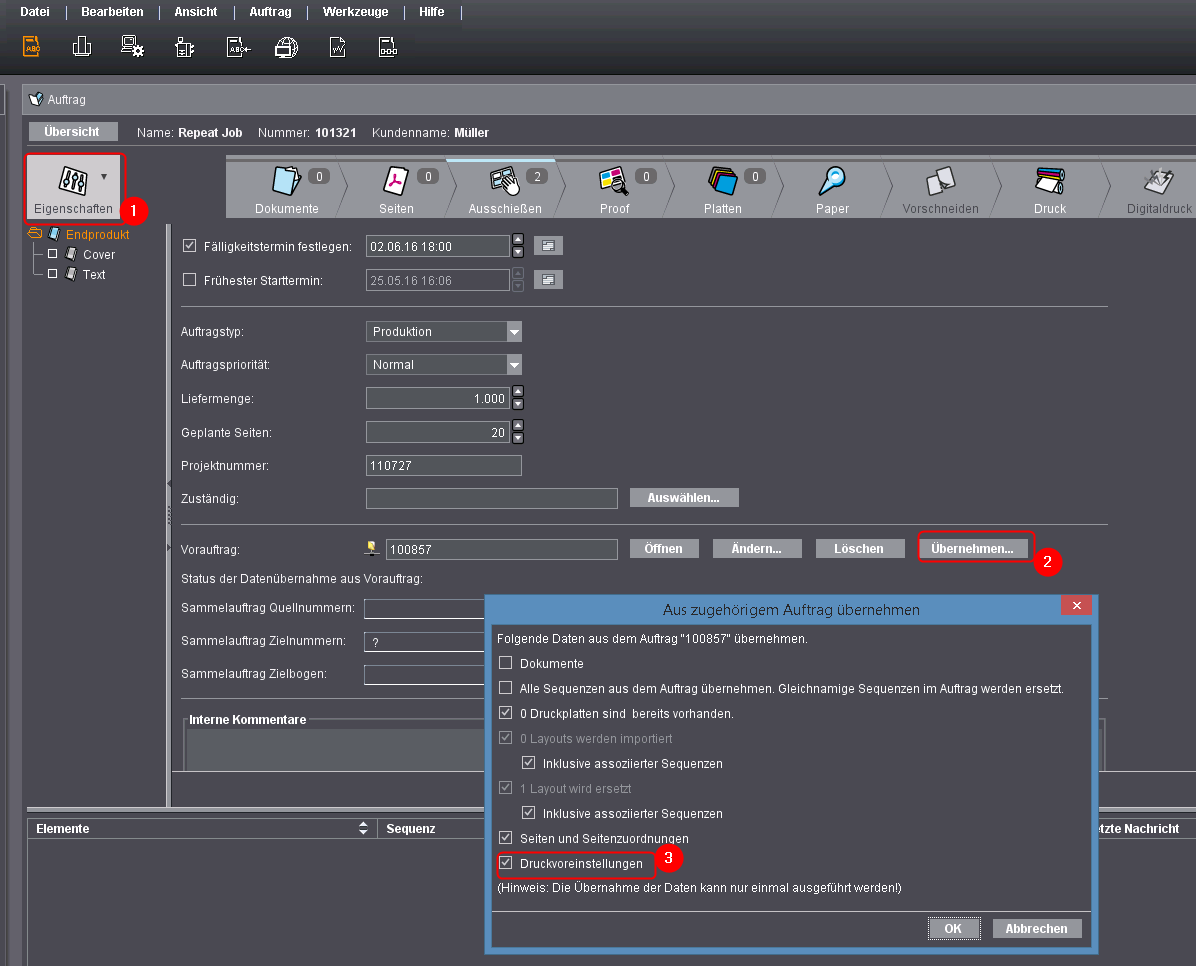The image size is (1196, 966).
Task: Click the document ABC arrow toolbar icon
Action: (x=238, y=47)
